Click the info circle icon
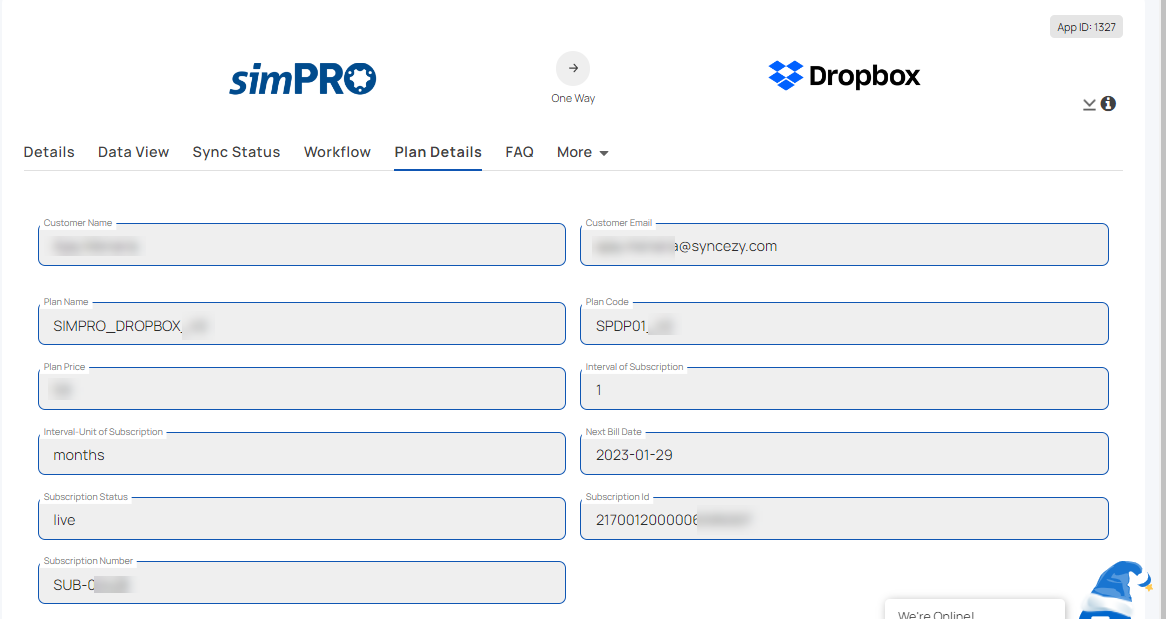 point(1108,103)
